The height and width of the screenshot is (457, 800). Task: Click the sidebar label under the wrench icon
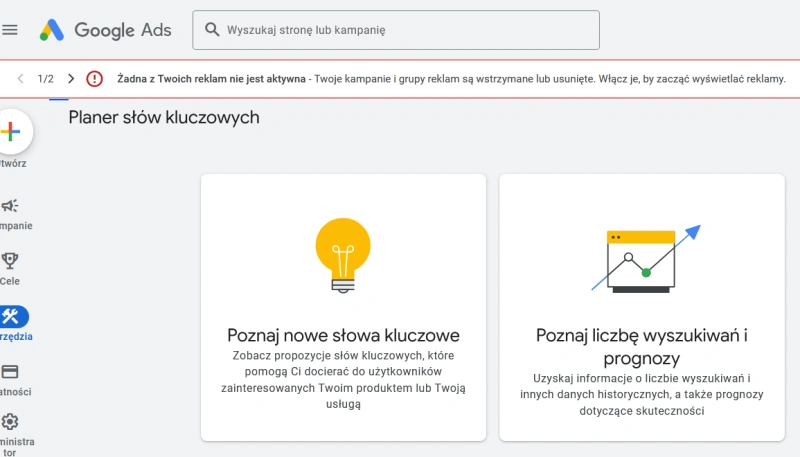coord(16,337)
